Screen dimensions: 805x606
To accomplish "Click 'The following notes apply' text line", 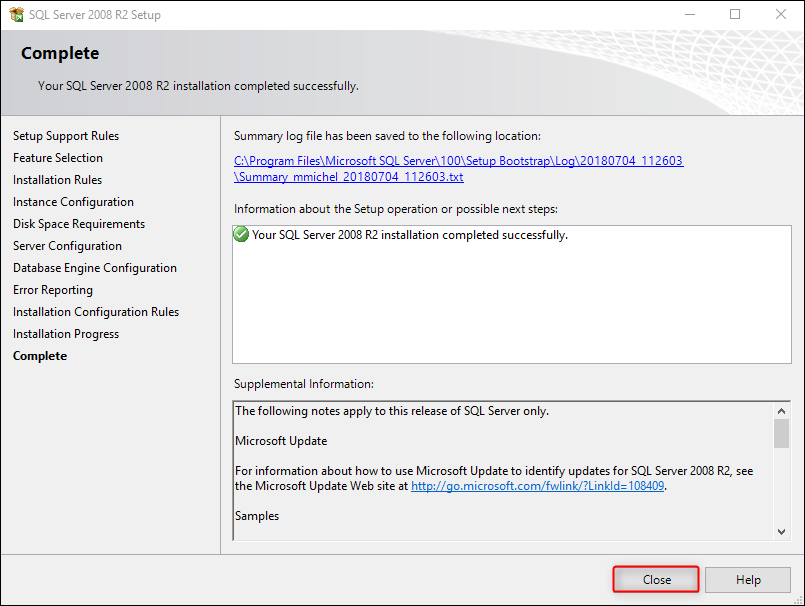I will (x=392, y=411).
